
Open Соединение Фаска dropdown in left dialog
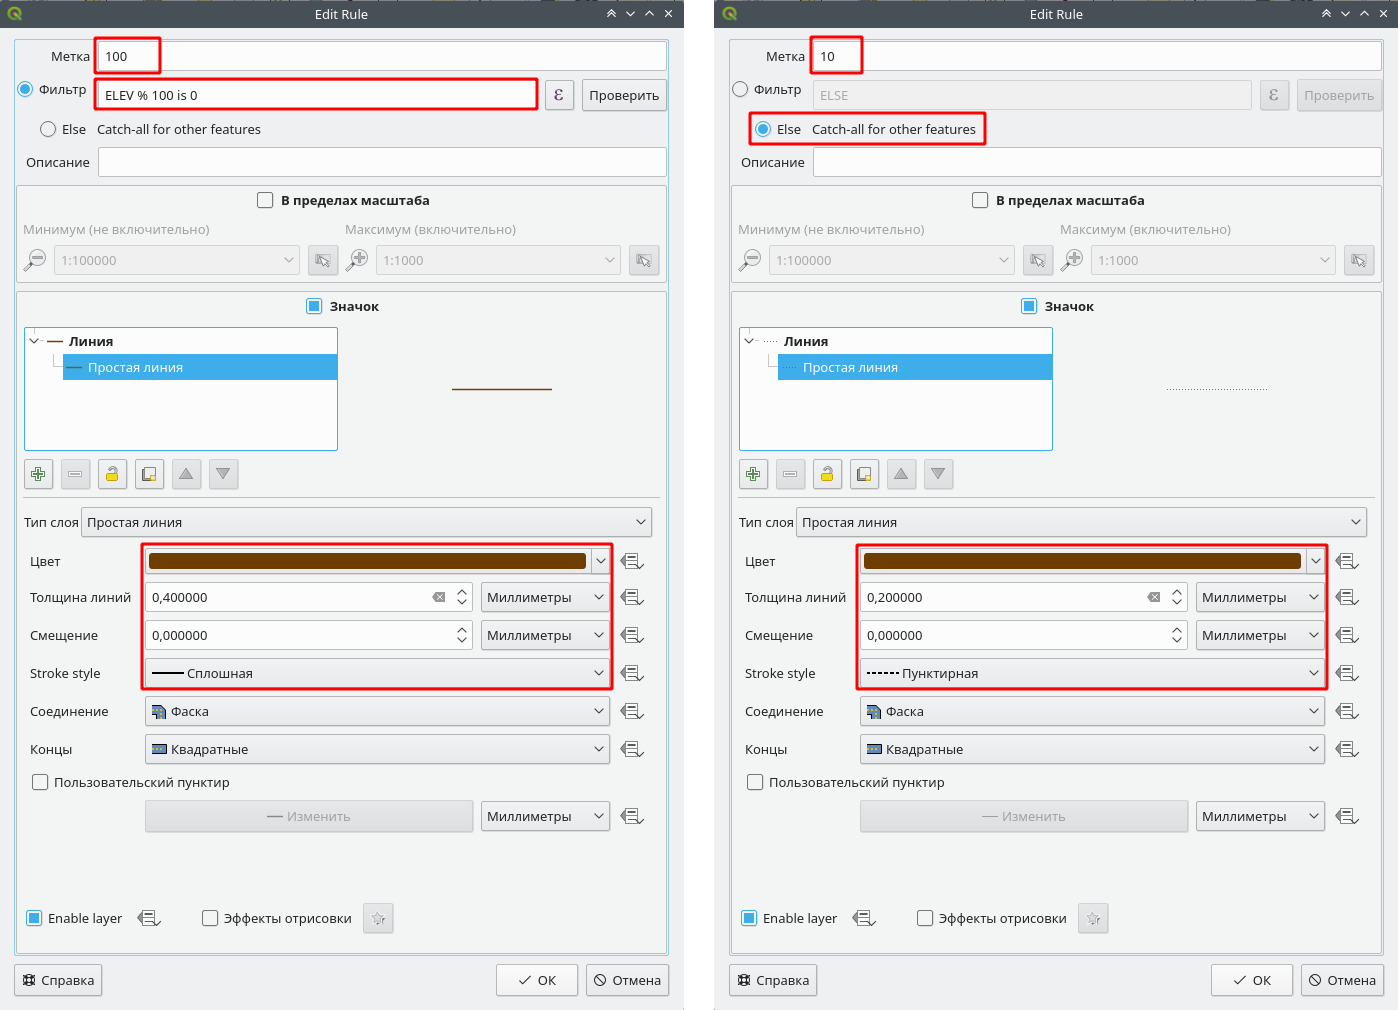pyautogui.click(x=377, y=711)
